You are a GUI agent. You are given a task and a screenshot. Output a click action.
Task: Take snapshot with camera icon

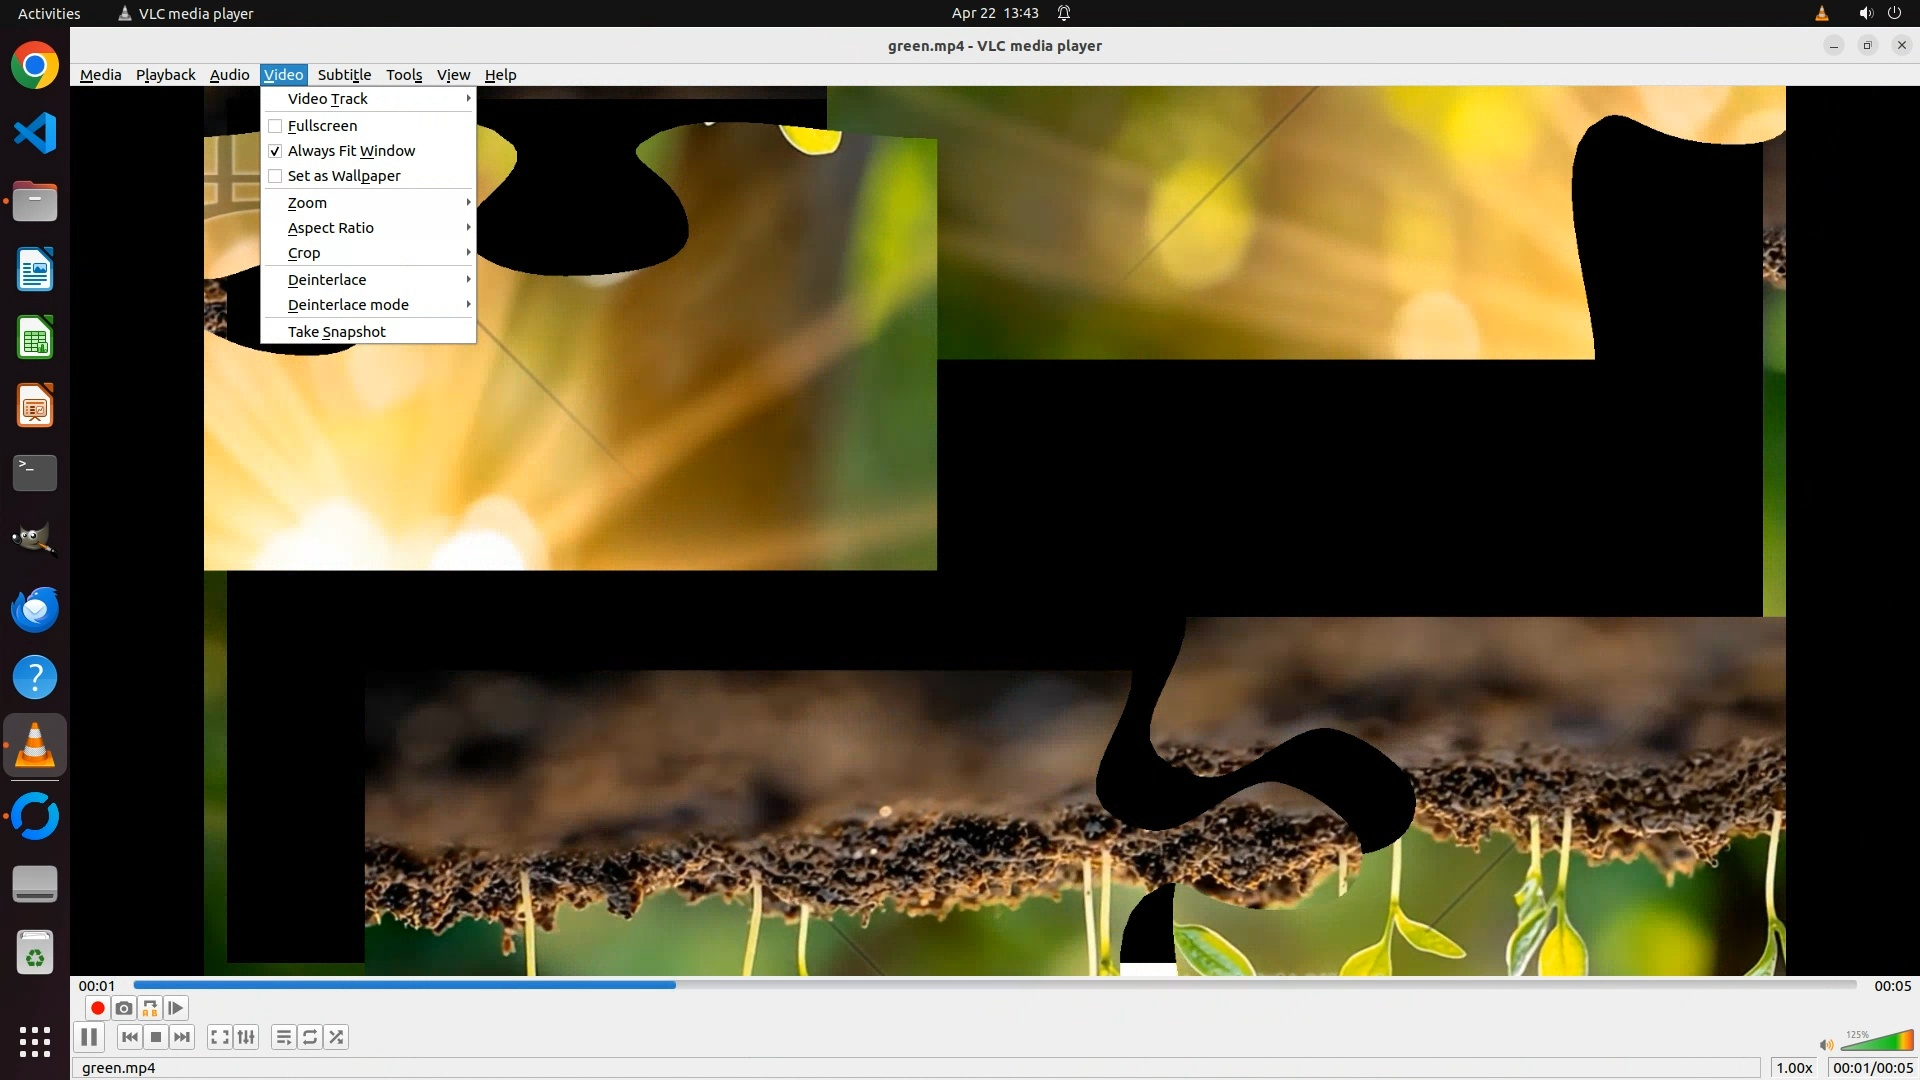123,1008
